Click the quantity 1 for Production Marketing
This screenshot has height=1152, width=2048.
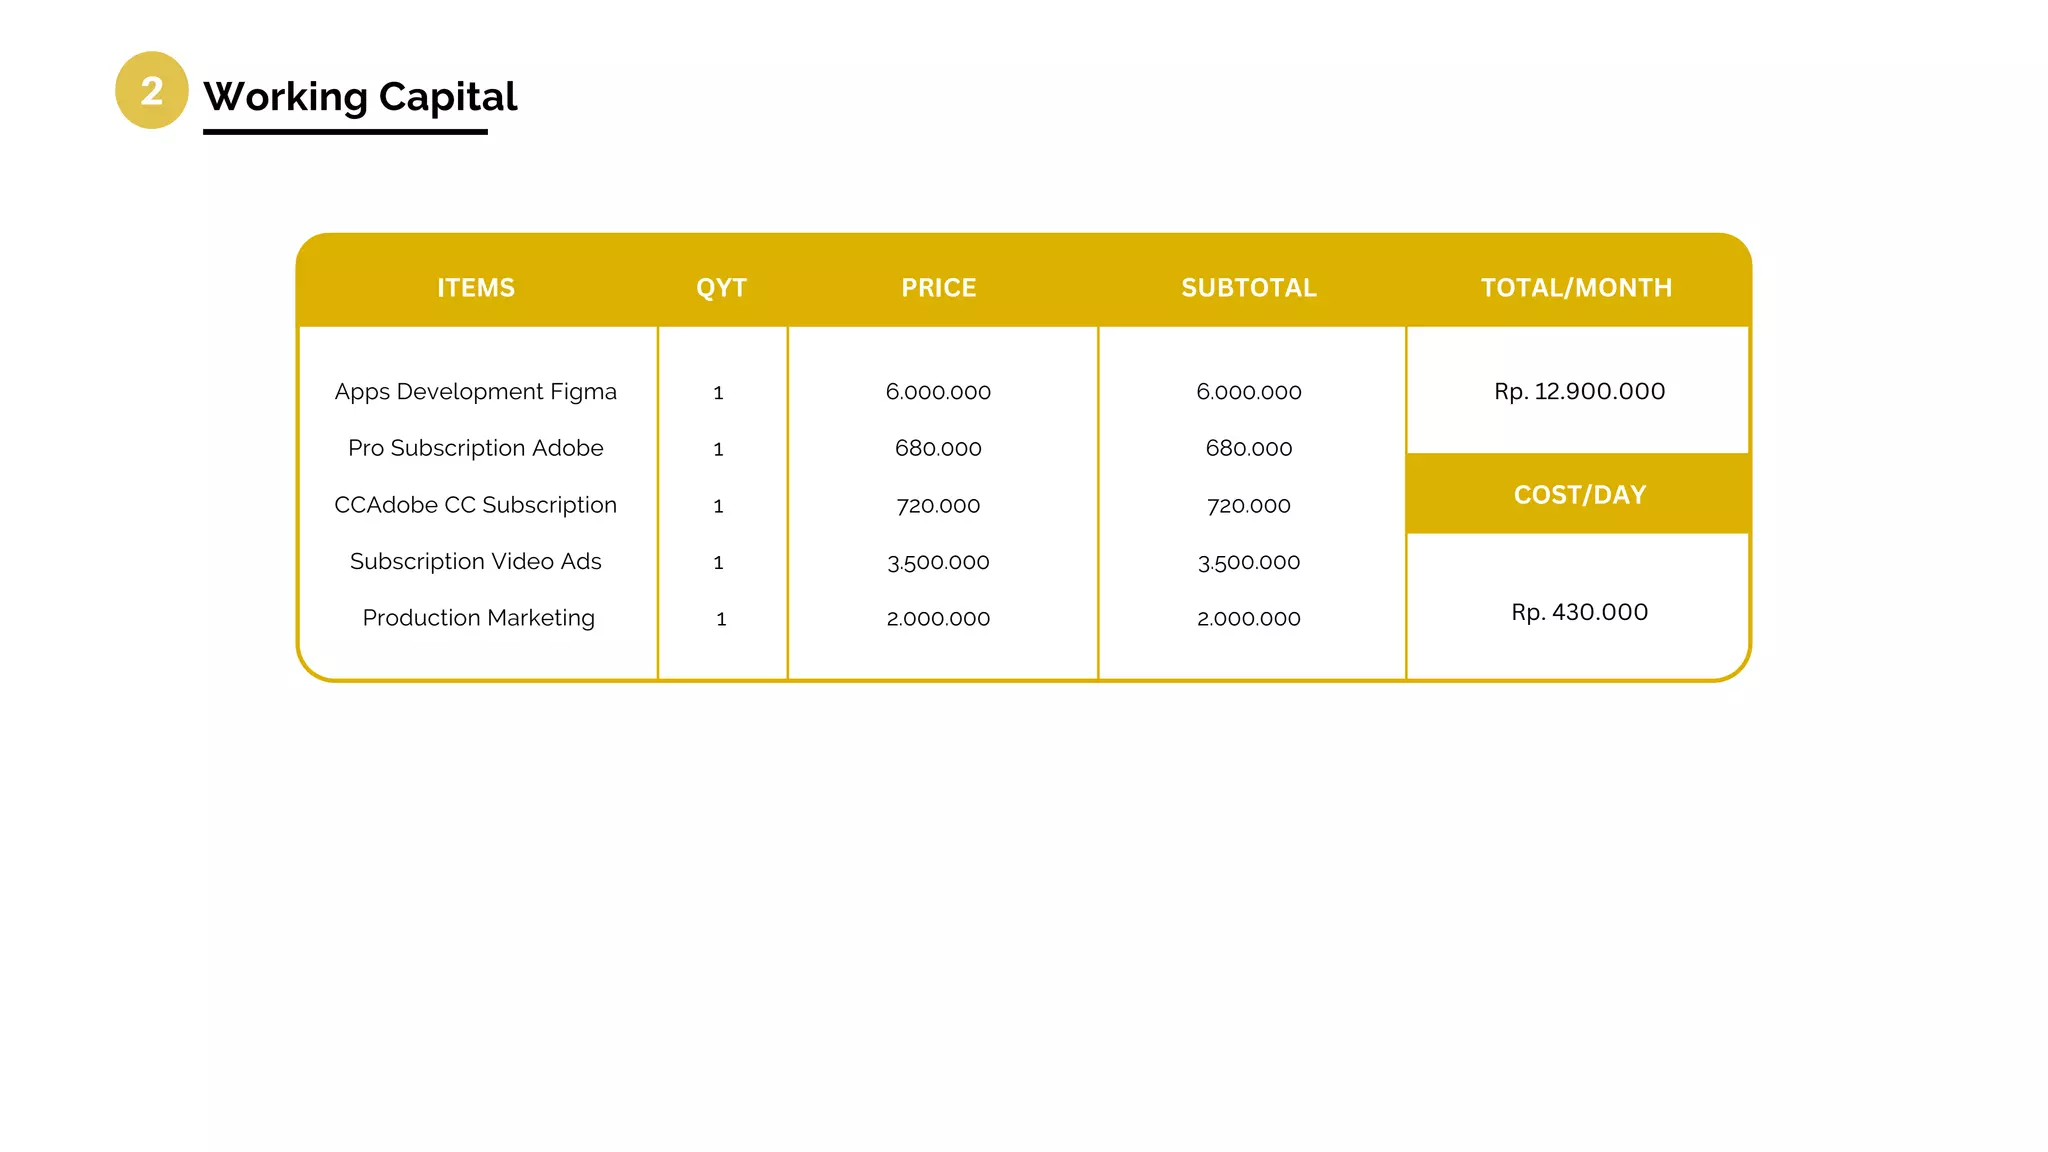click(x=721, y=620)
